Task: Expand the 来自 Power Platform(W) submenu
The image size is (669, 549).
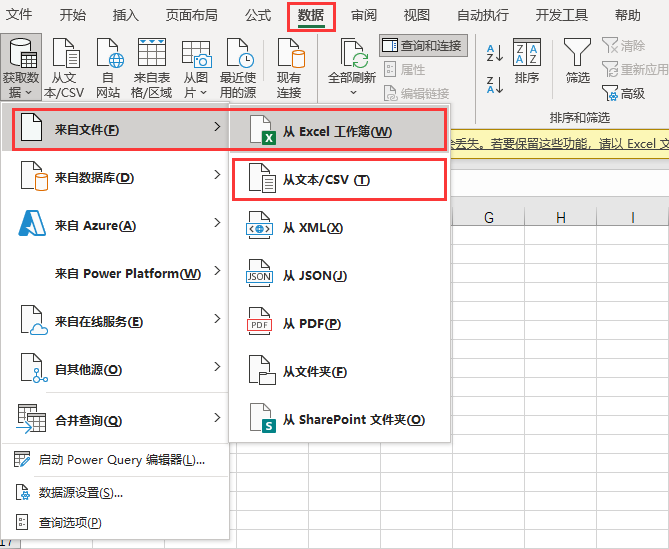Action: (x=115, y=273)
